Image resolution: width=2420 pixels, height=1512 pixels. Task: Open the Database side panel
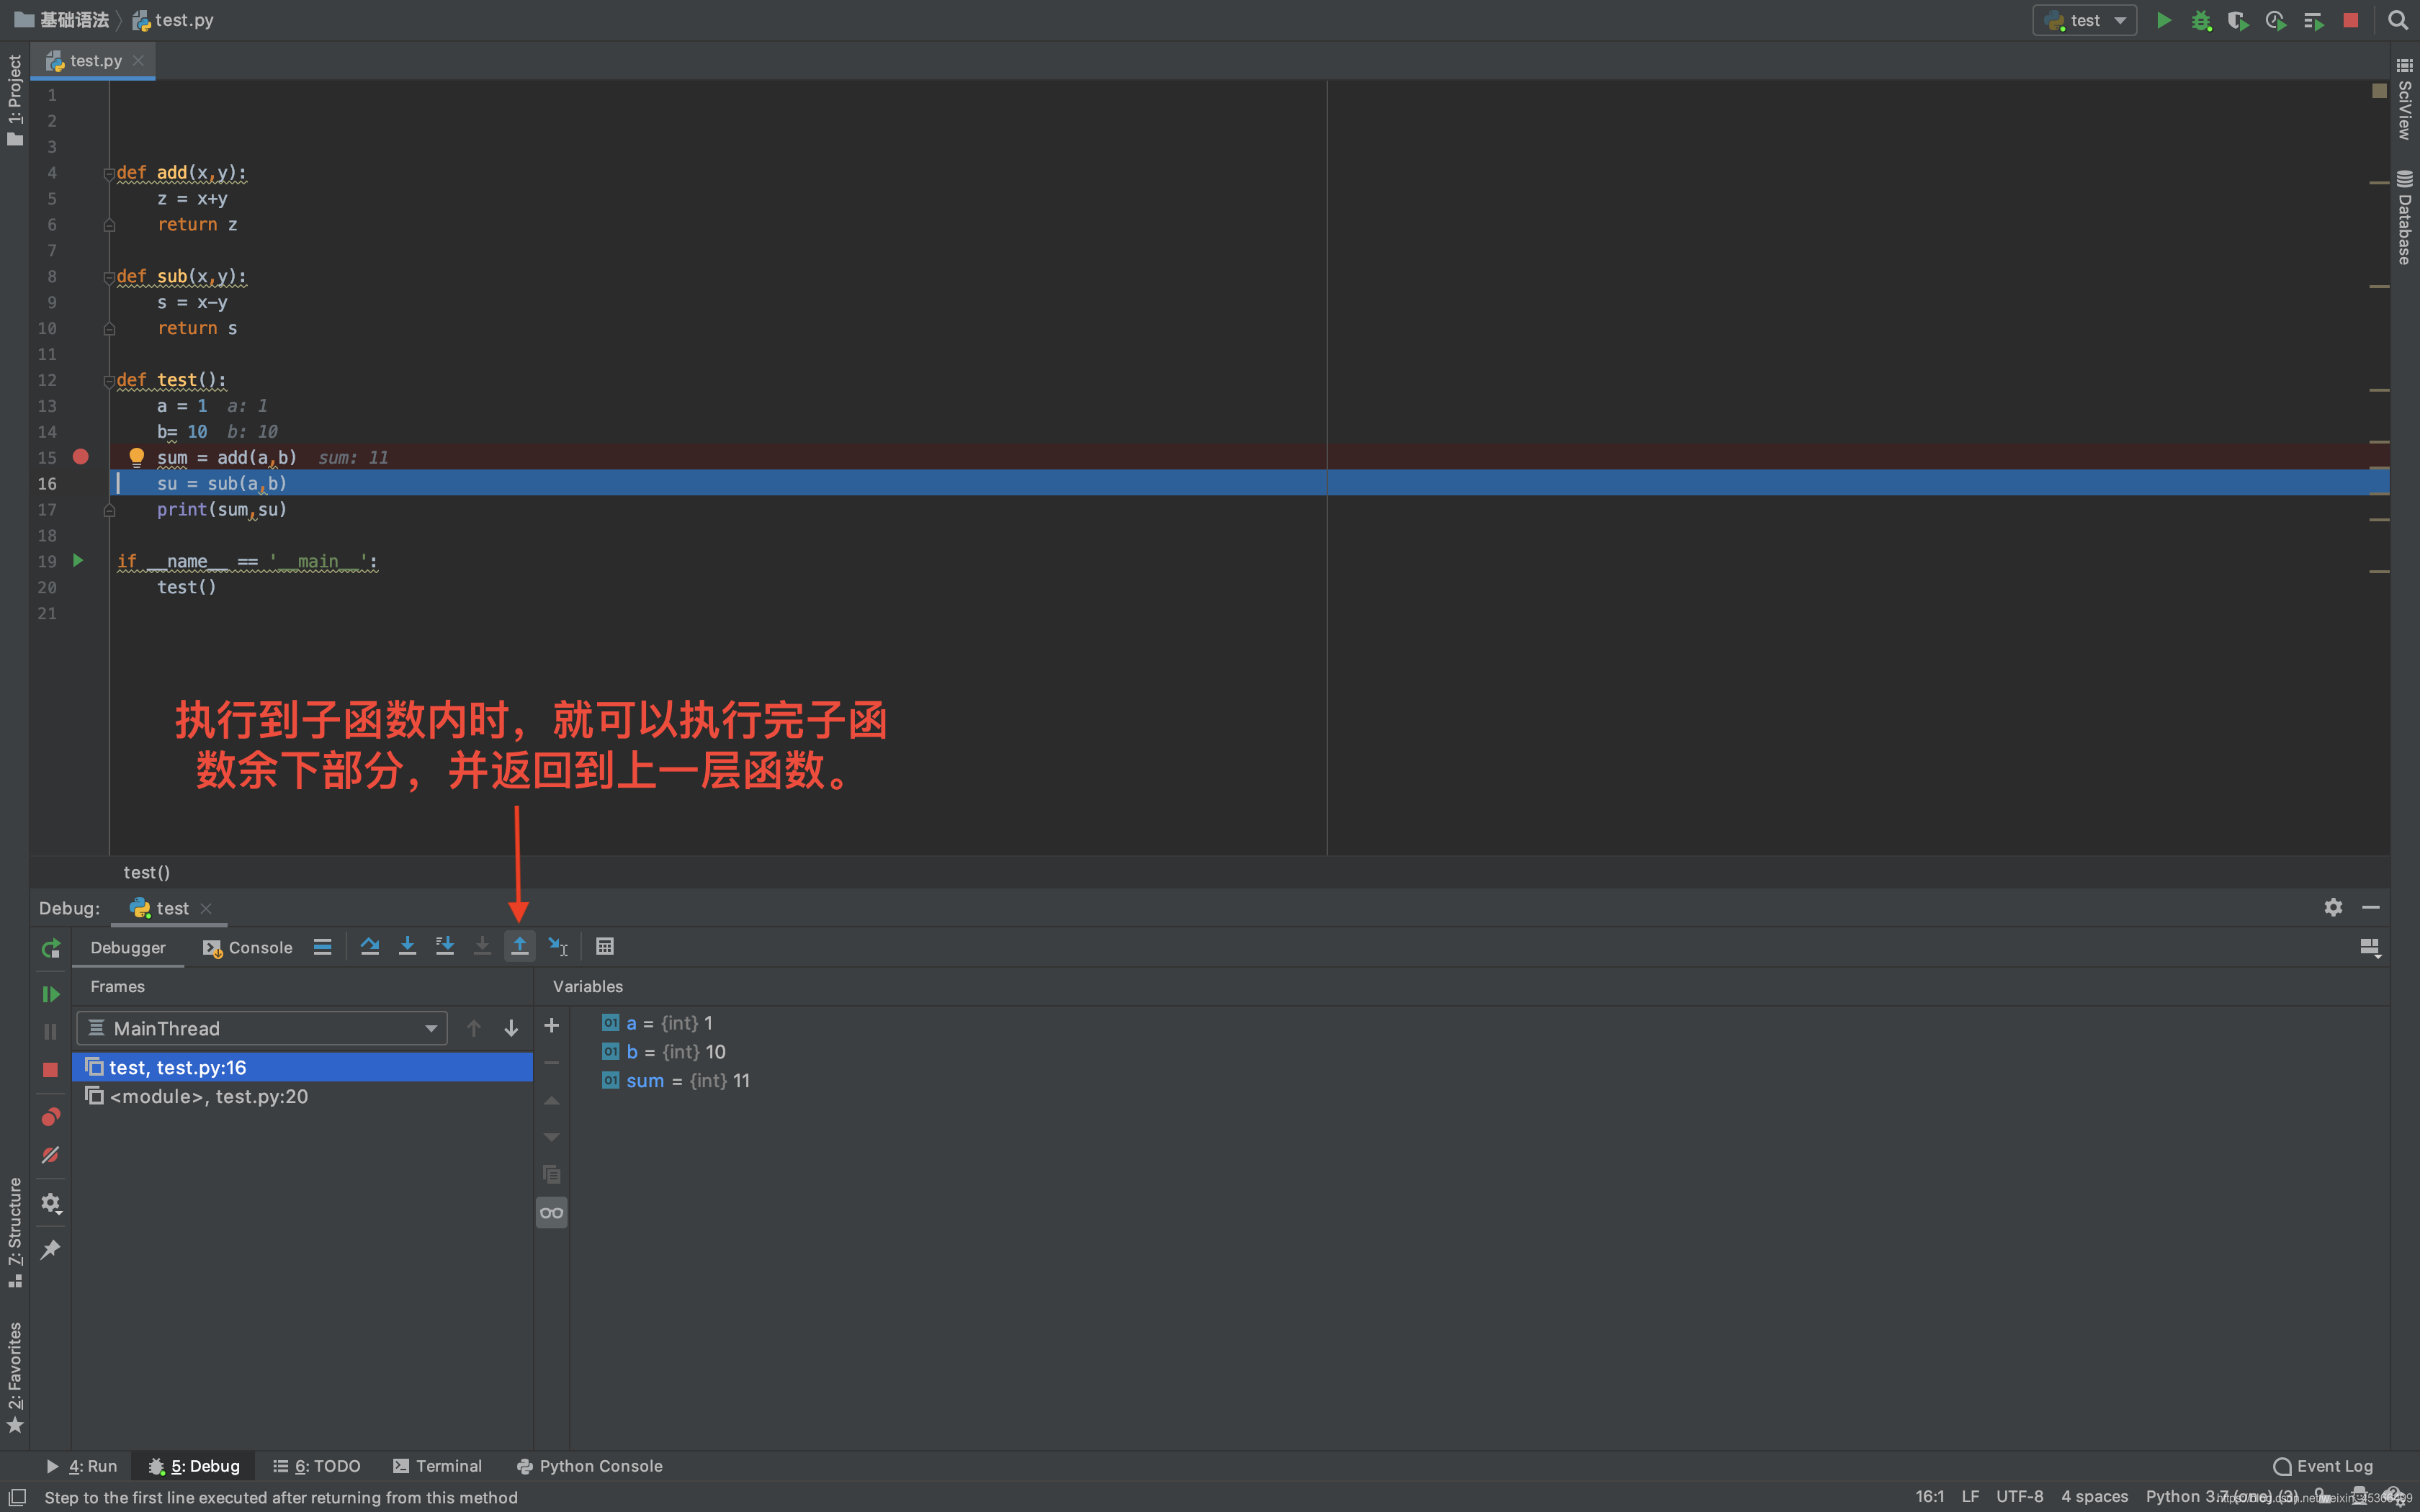(2405, 217)
